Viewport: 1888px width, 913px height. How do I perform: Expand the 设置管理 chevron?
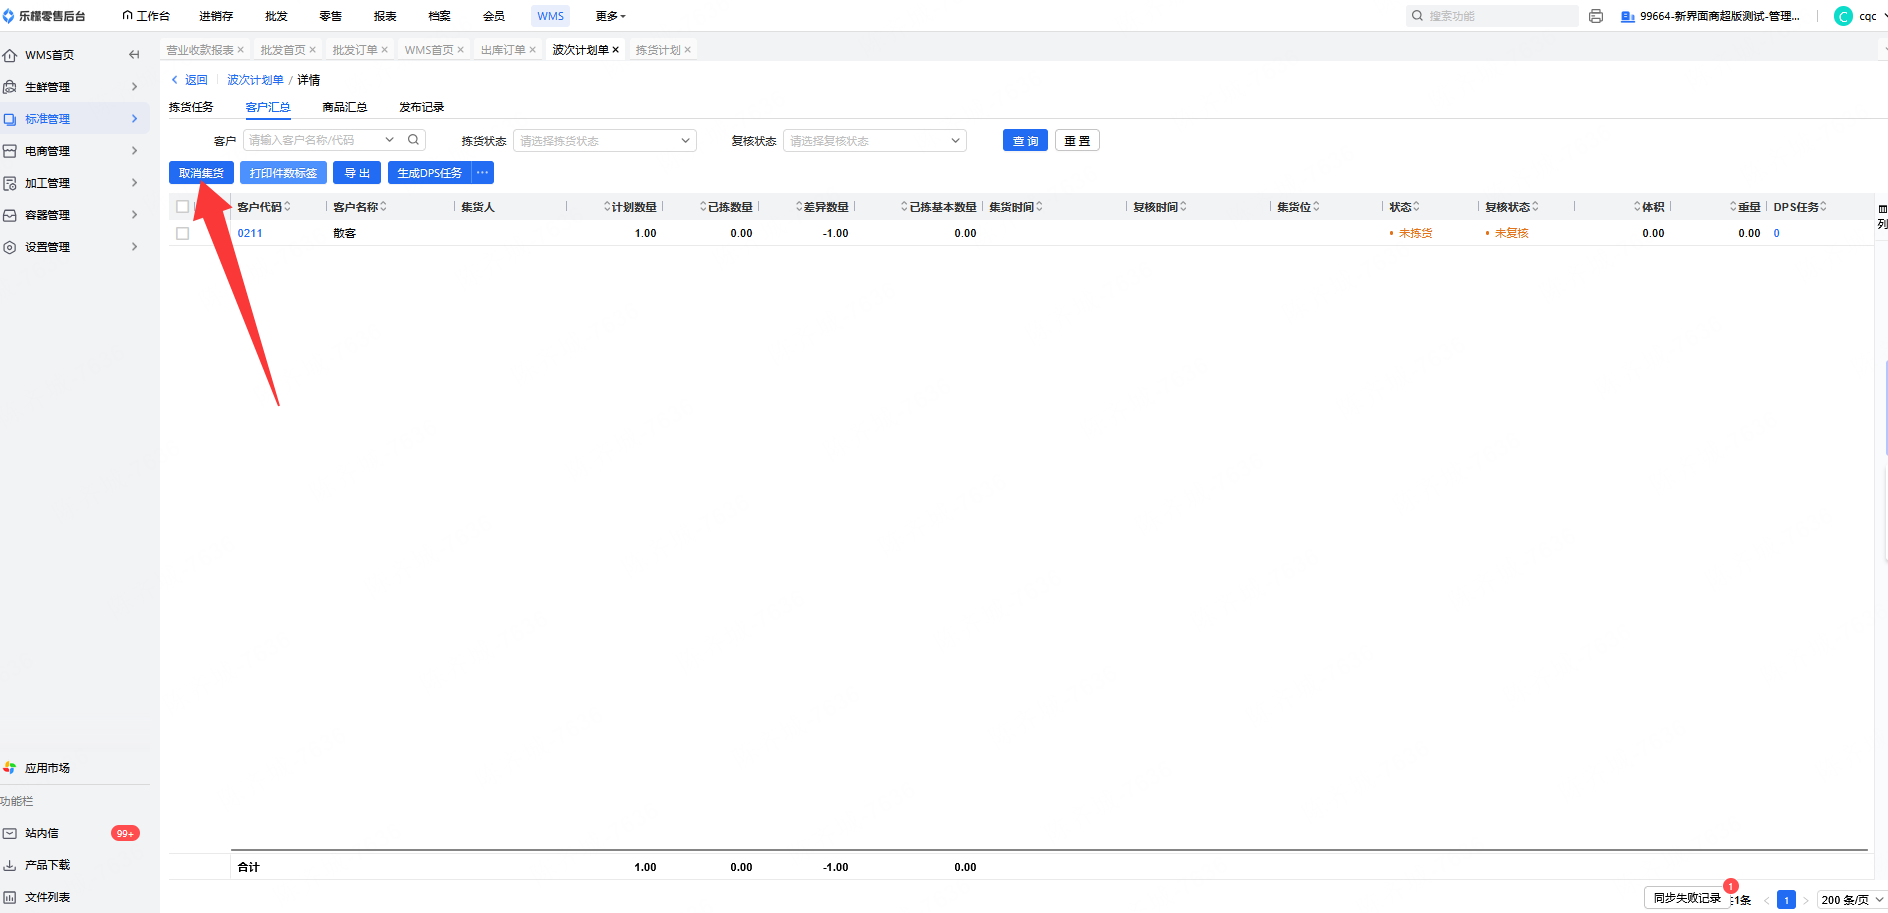pos(134,247)
